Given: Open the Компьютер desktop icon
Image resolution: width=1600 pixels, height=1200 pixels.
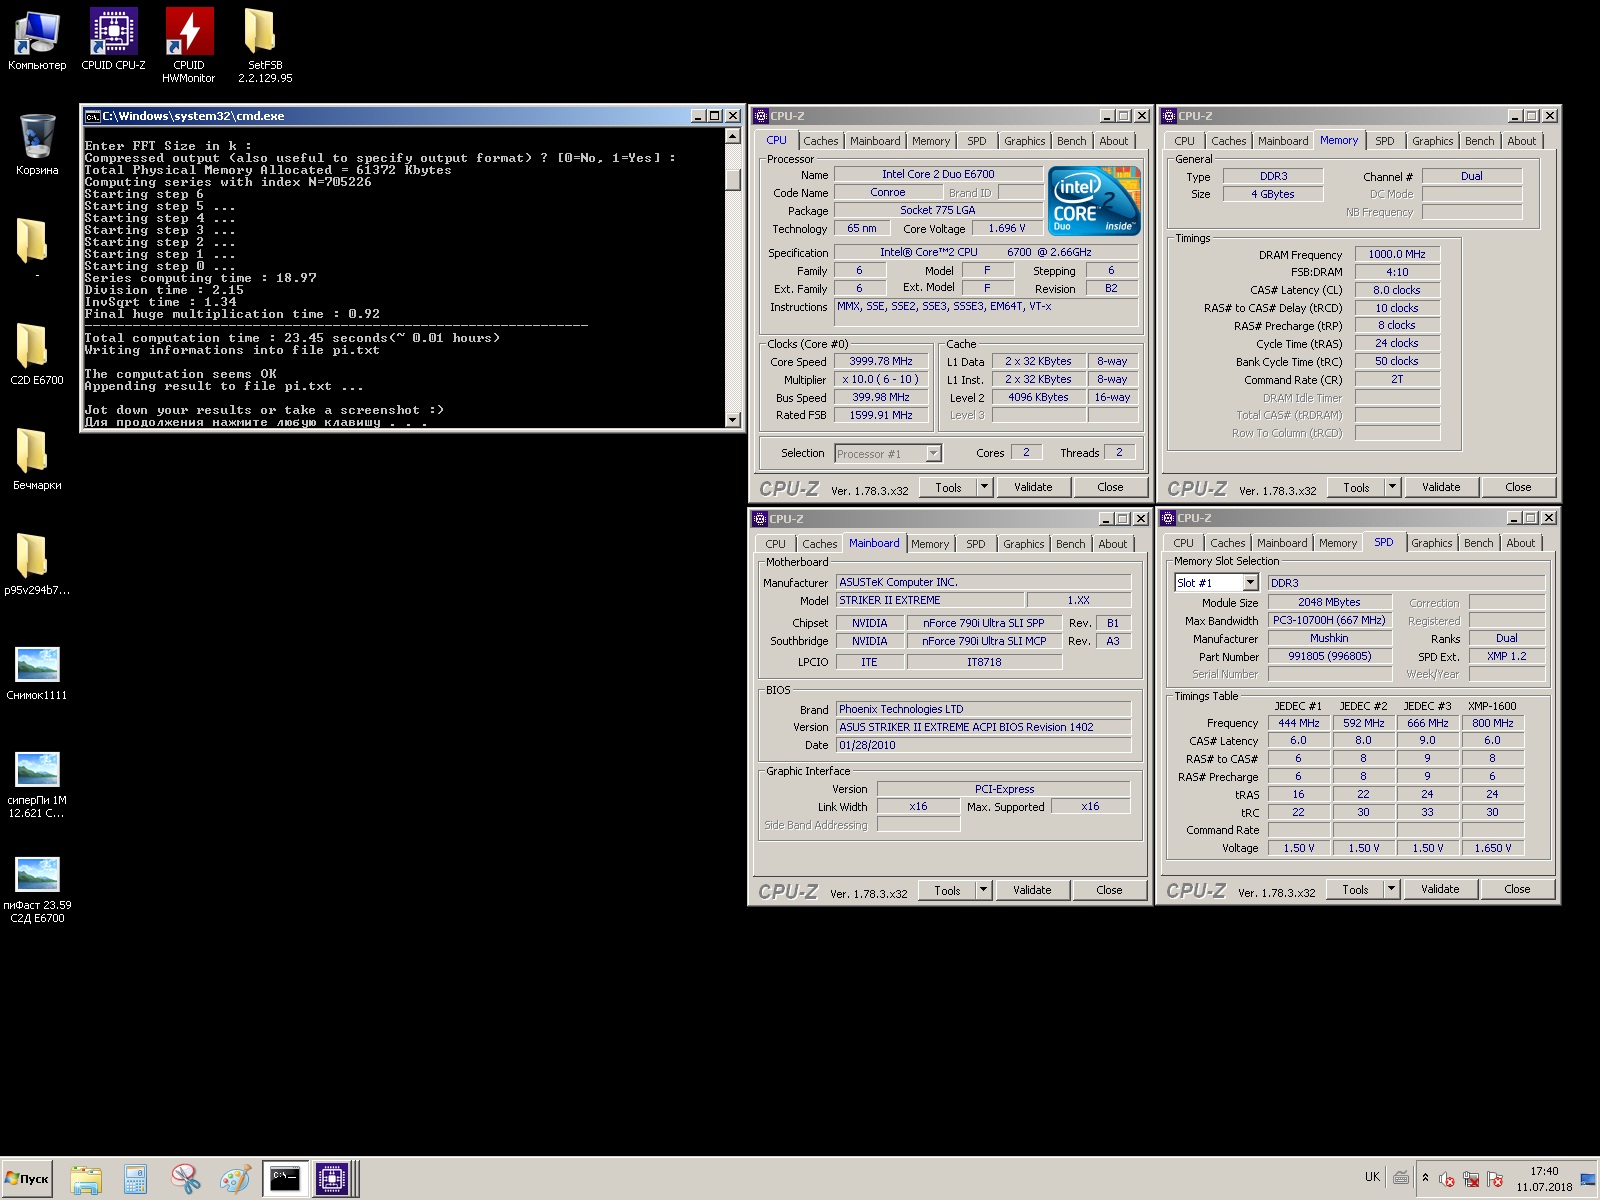Looking at the screenshot, I should coord(37,40).
